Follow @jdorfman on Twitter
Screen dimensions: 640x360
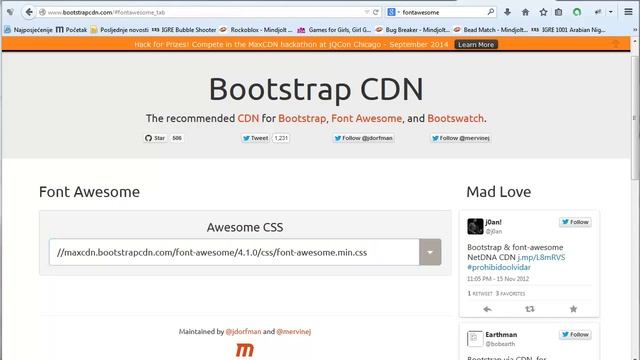pyautogui.click(x=363, y=138)
